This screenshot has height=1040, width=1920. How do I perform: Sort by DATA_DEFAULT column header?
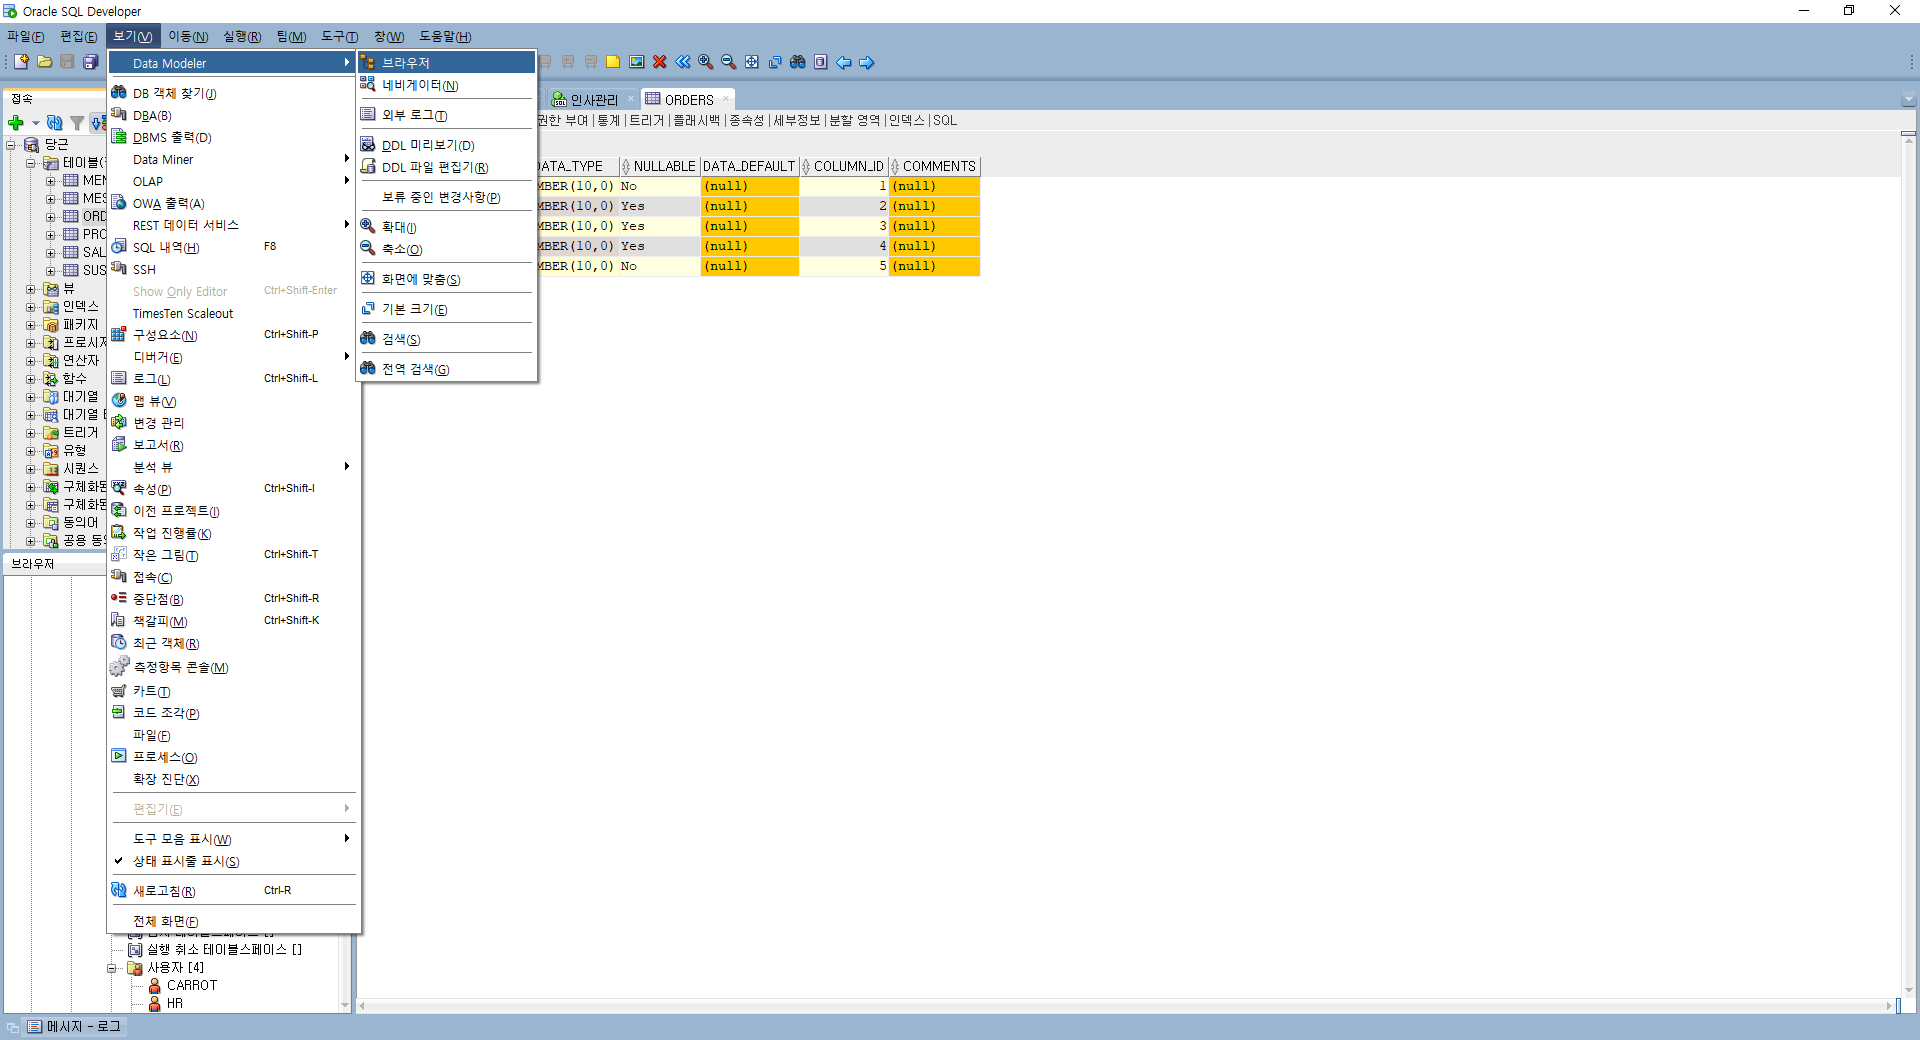coord(749,166)
